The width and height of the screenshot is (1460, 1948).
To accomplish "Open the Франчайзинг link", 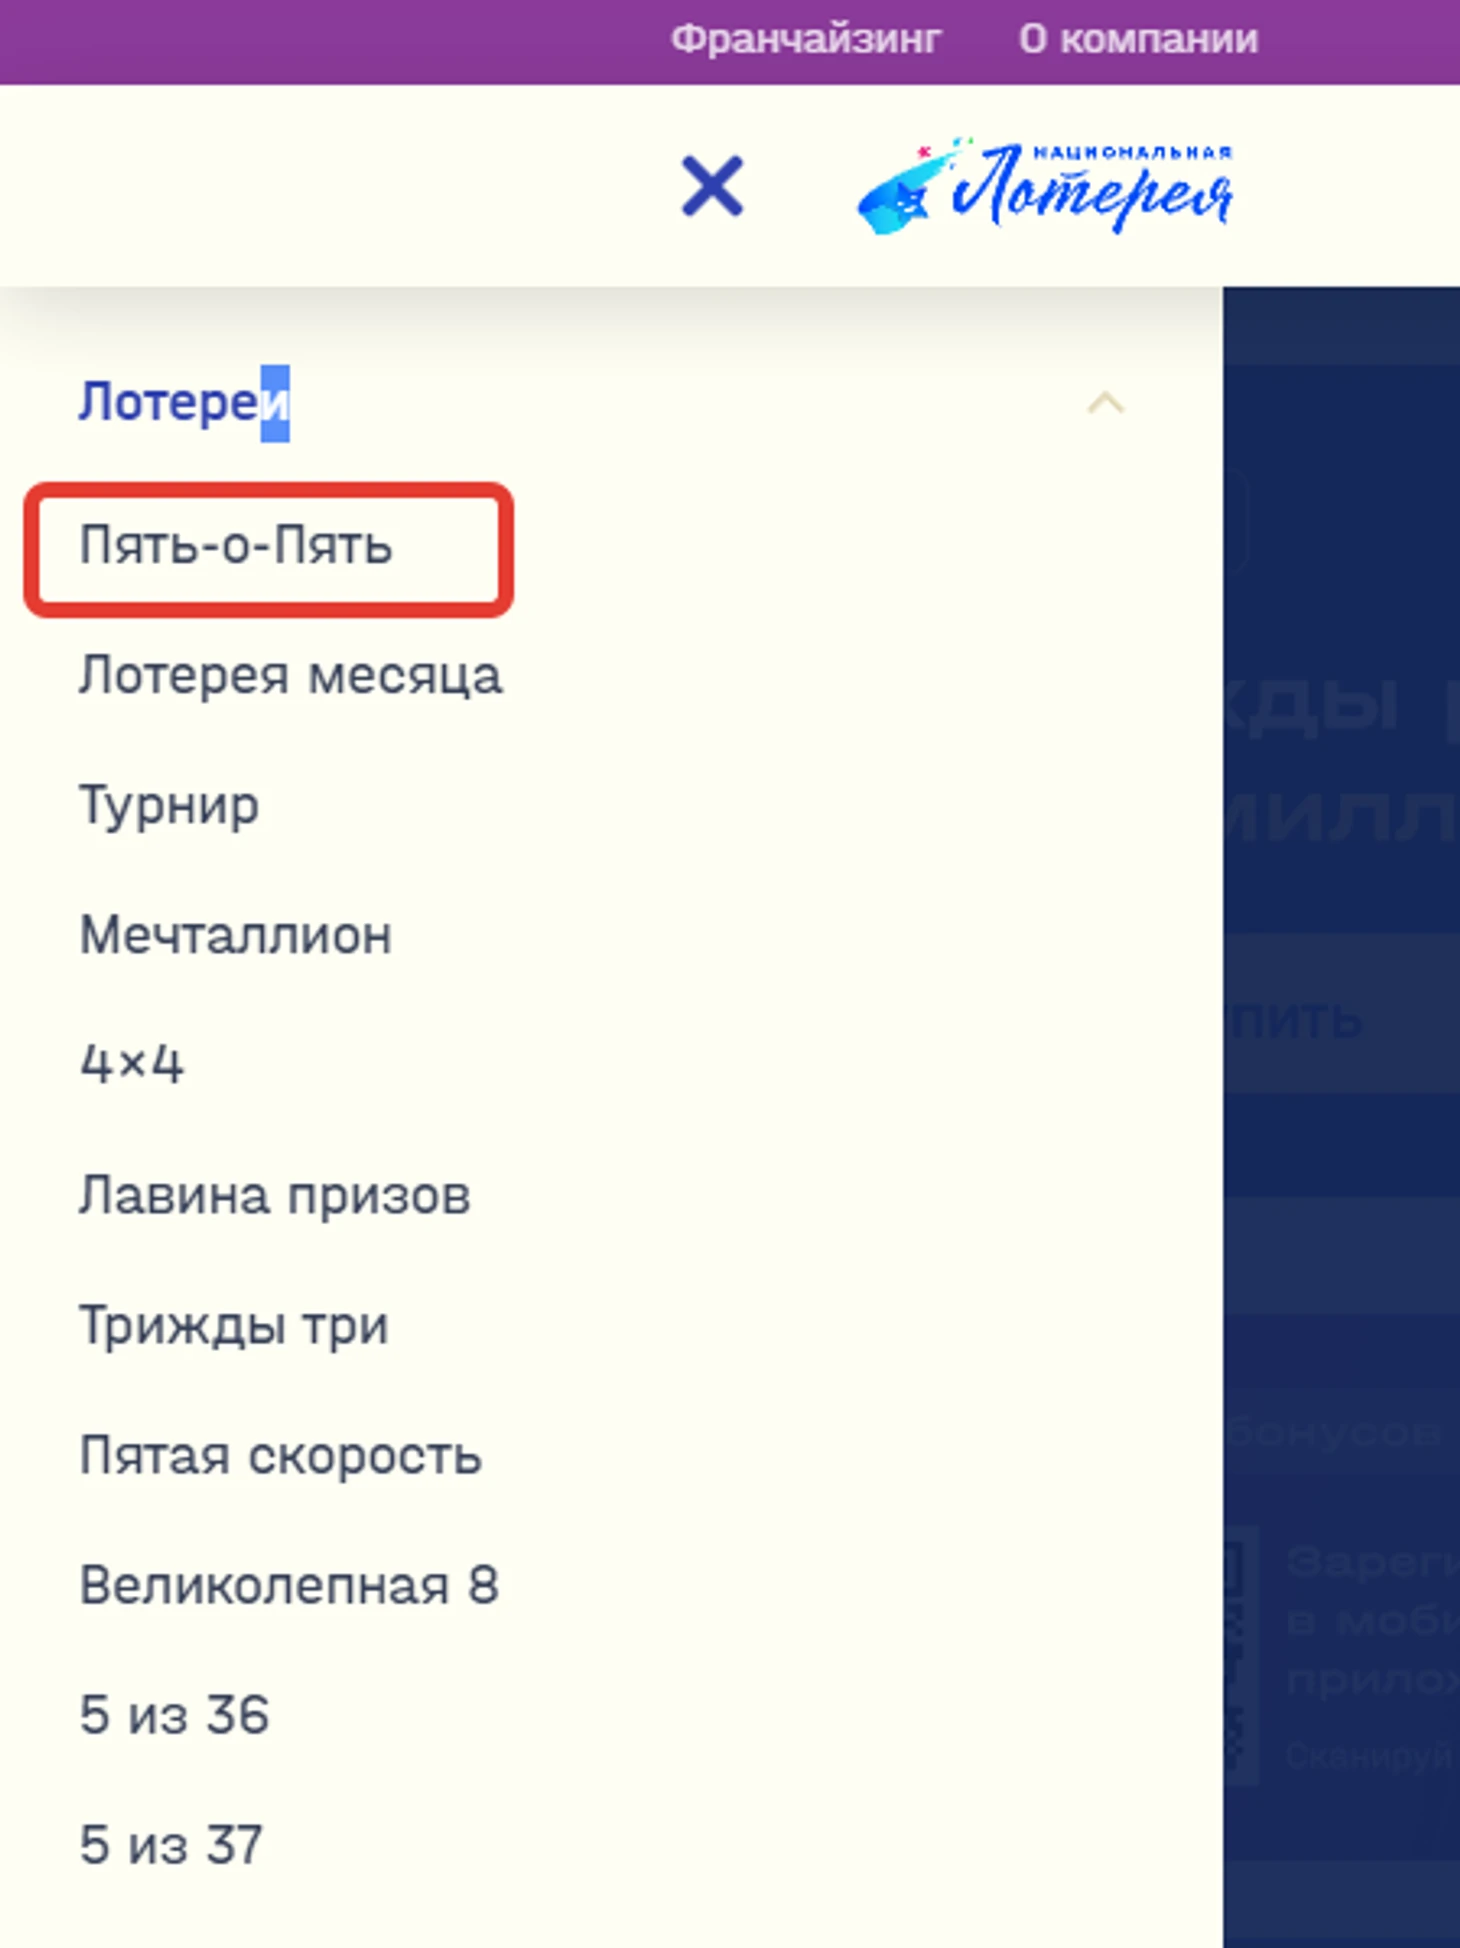I will (805, 40).
